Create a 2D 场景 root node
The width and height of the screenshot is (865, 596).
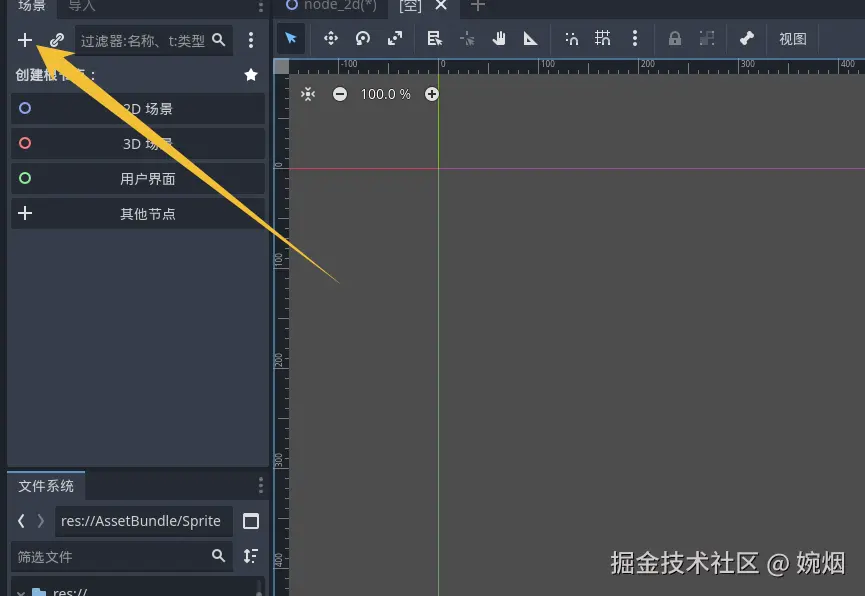(138, 109)
